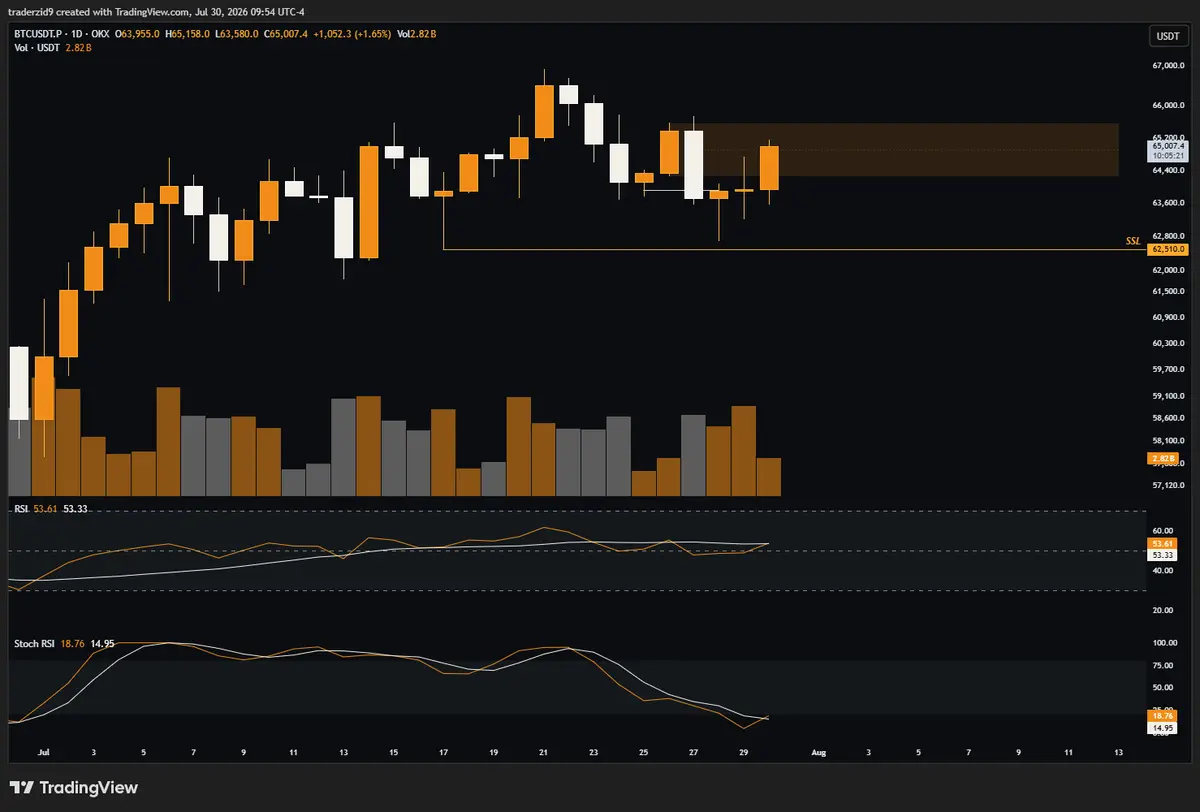1200x812 pixels.
Task: Click the 100.00 Stoch RSI scale label
Action: (x=1163, y=642)
